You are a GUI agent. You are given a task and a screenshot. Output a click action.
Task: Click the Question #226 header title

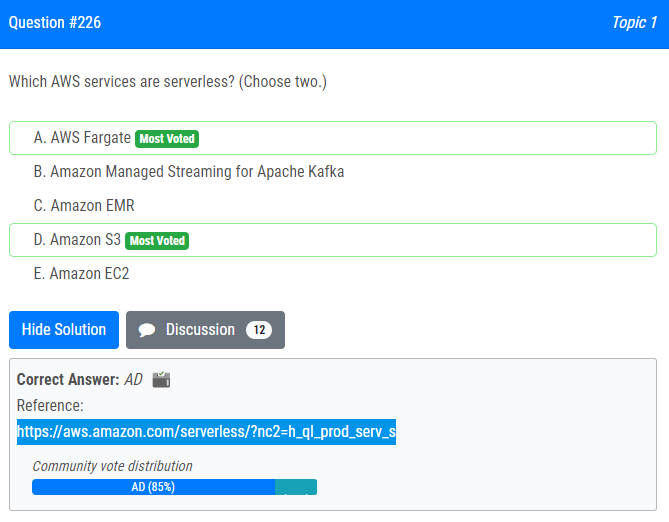click(x=55, y=23)
